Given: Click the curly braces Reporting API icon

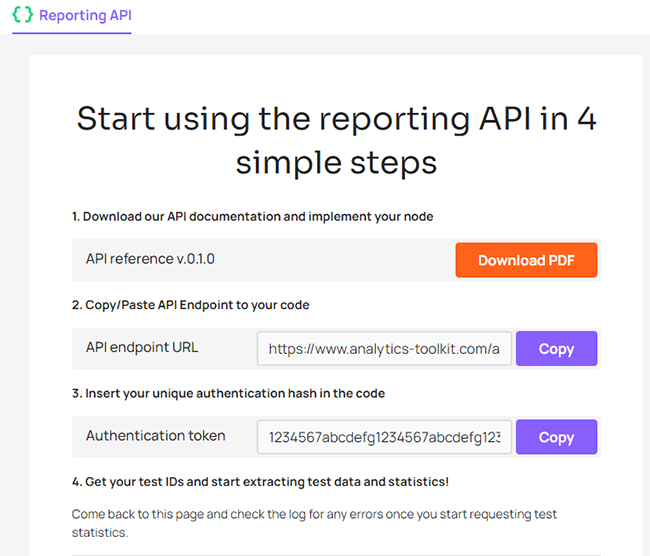Looking at the screenshot, I should point(22,15).
